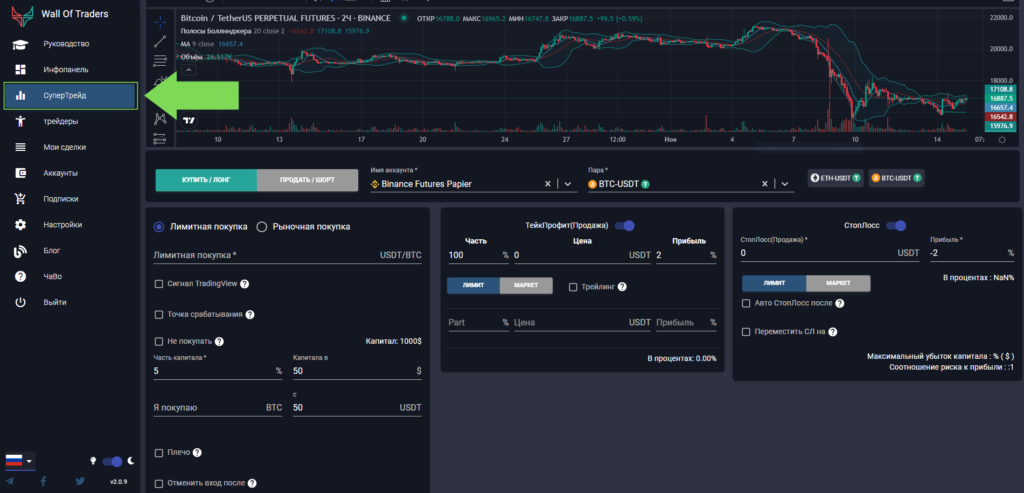Open the language flag dropdown

(20, 460)
